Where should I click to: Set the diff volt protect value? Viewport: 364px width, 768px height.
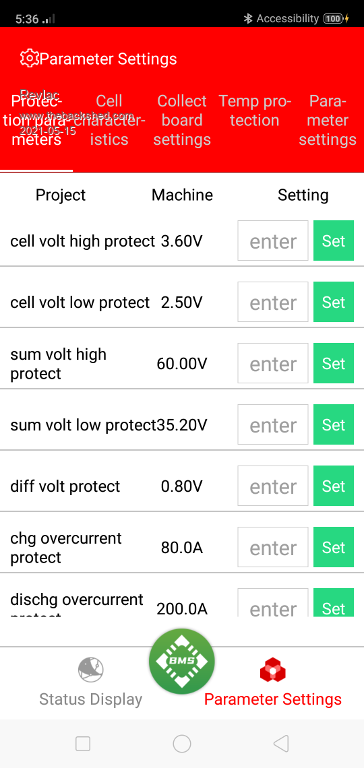[x=334, y=486]
